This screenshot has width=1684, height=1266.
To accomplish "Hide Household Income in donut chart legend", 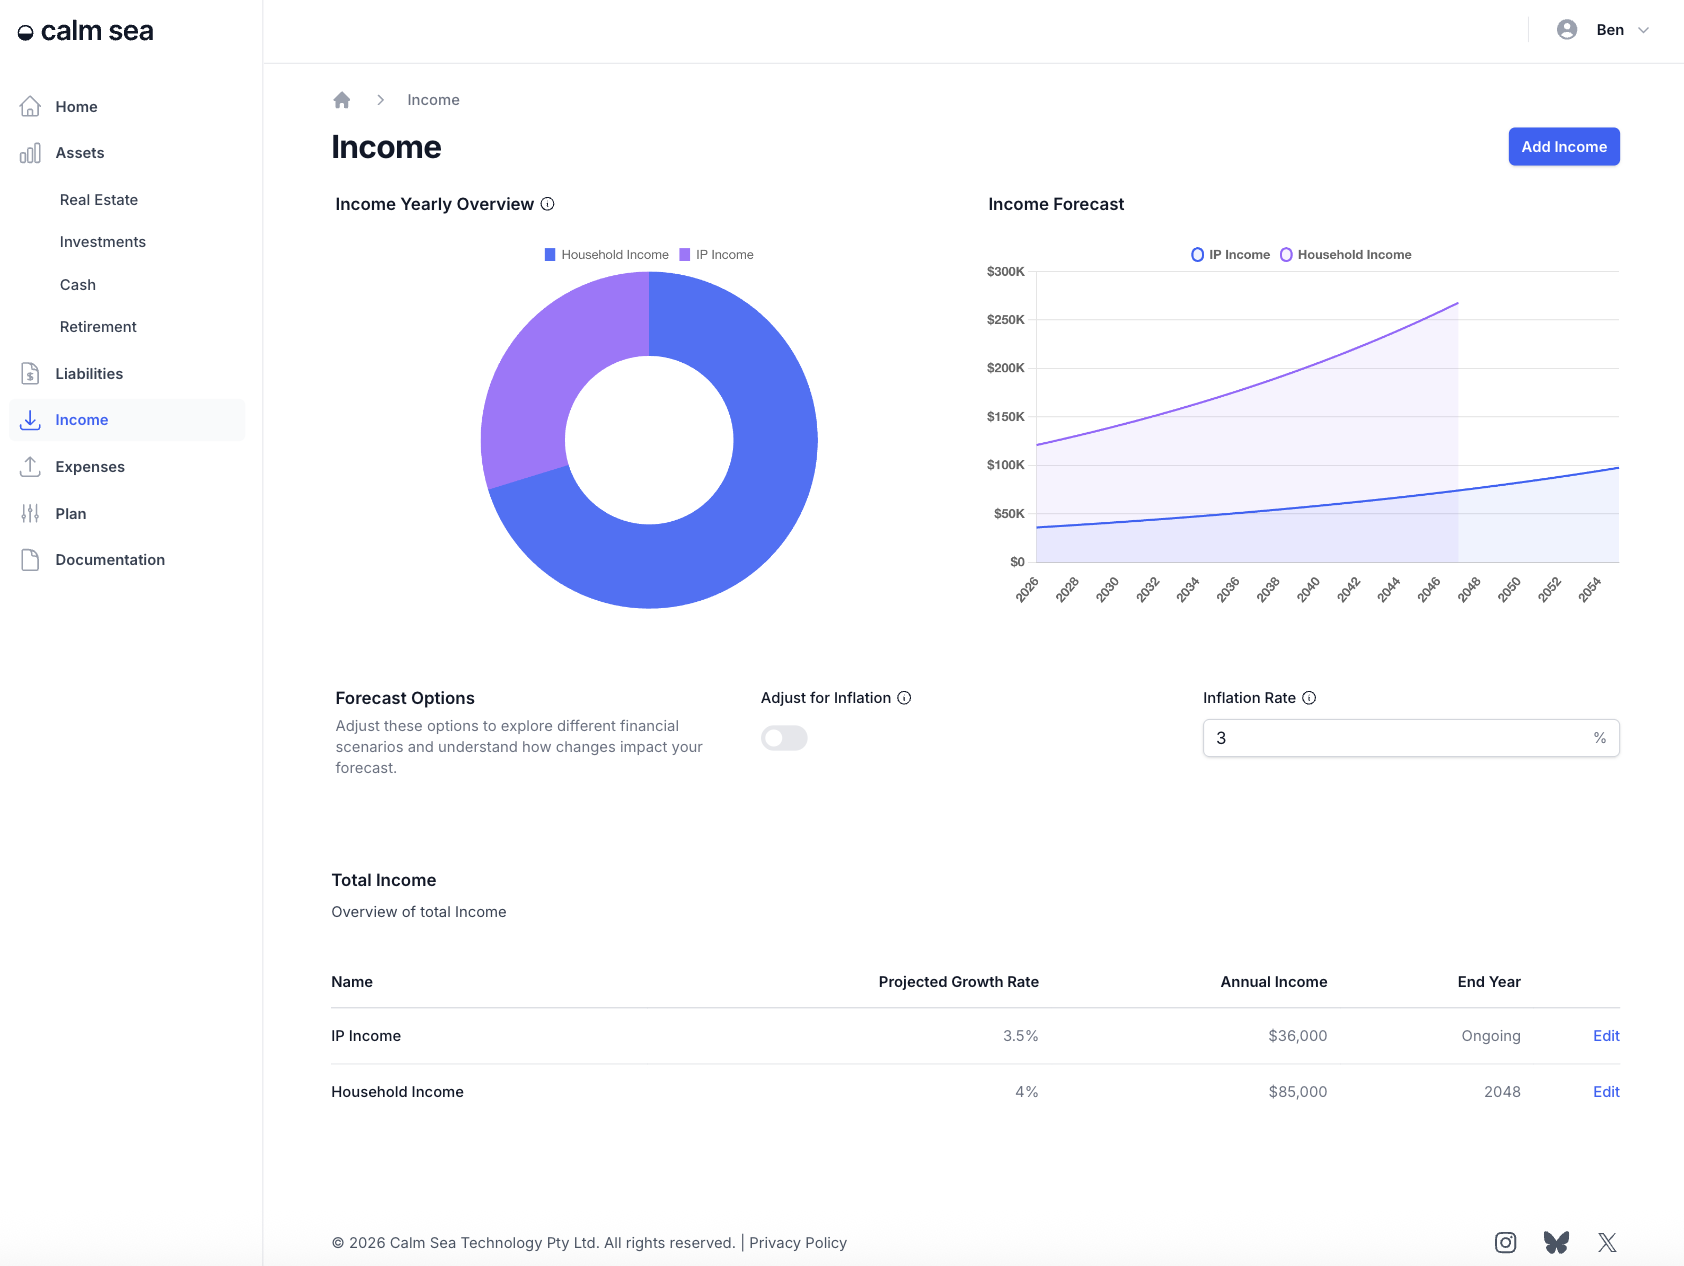I will [x=606, y=255].
